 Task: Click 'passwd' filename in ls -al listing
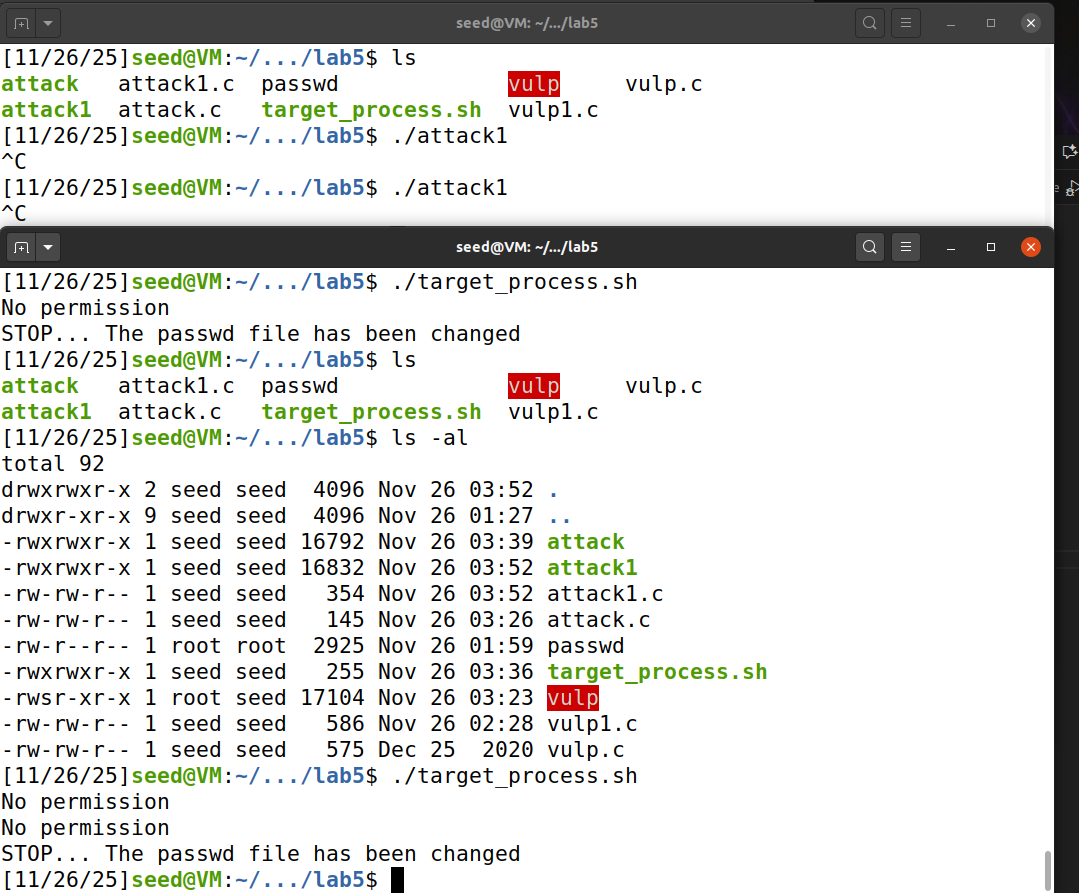(x=586, y=646)
